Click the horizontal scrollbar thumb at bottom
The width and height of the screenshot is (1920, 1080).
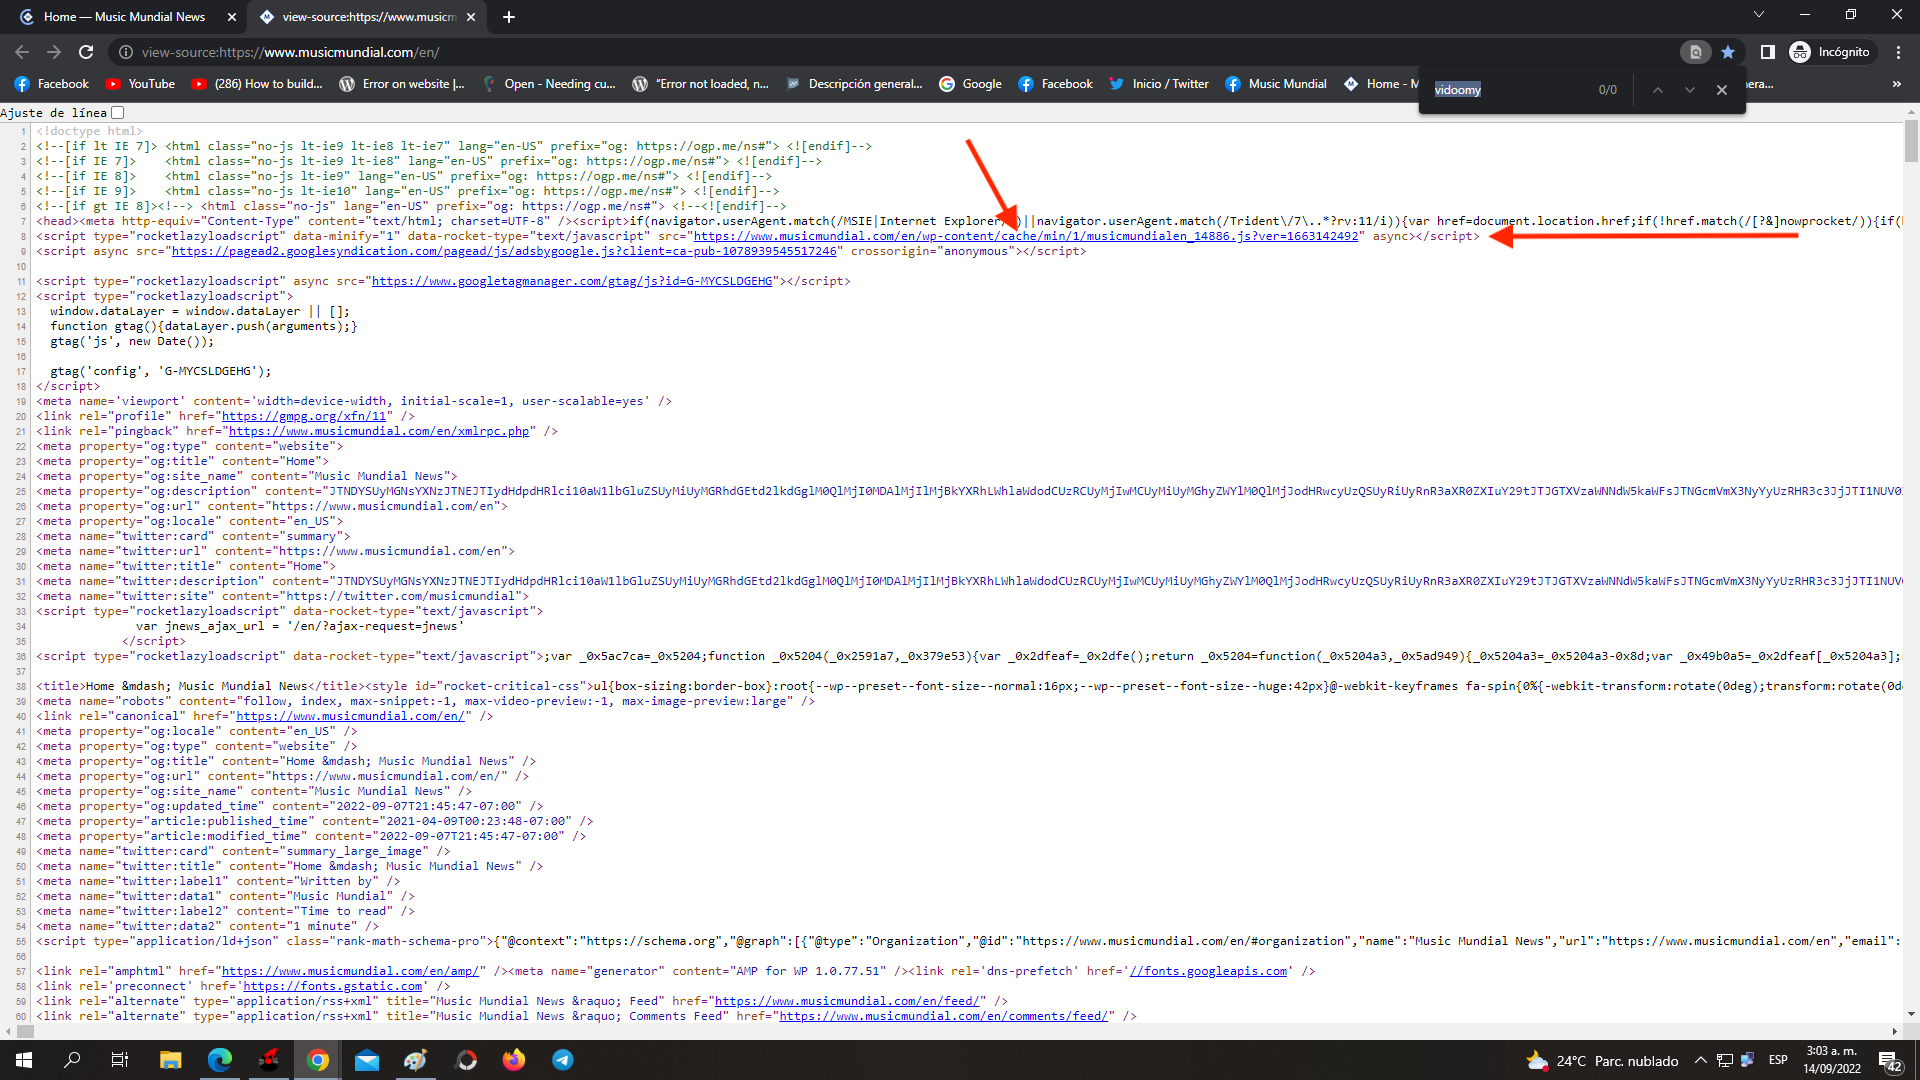tap(26, 1031)
